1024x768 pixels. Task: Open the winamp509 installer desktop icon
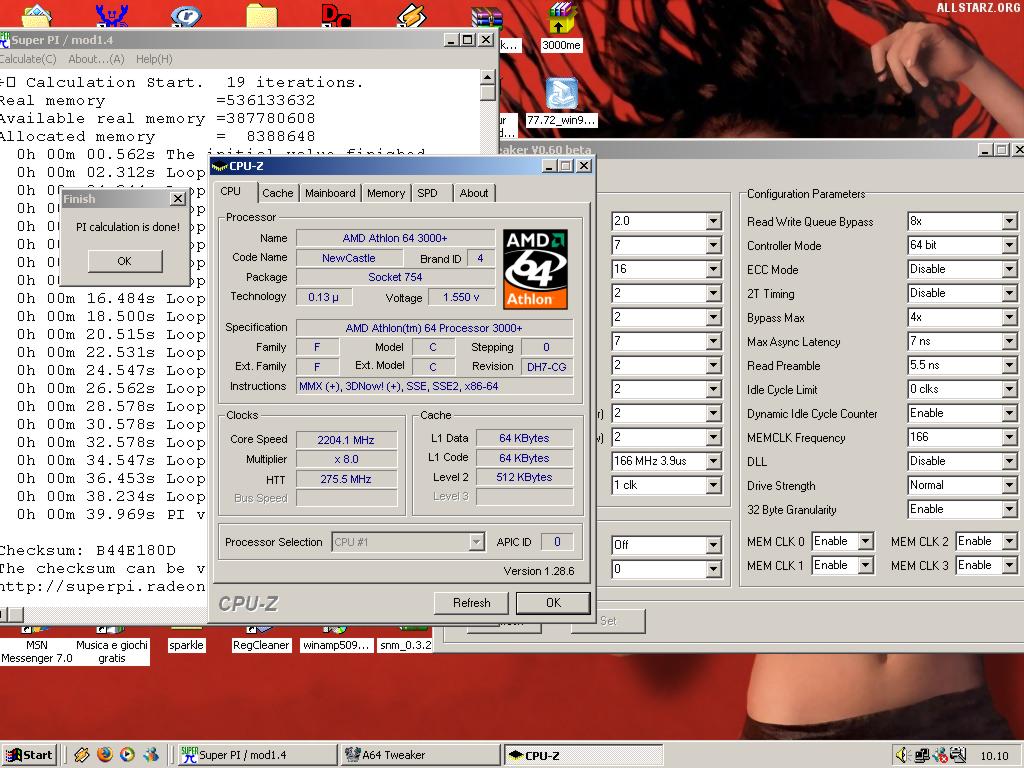336,645
